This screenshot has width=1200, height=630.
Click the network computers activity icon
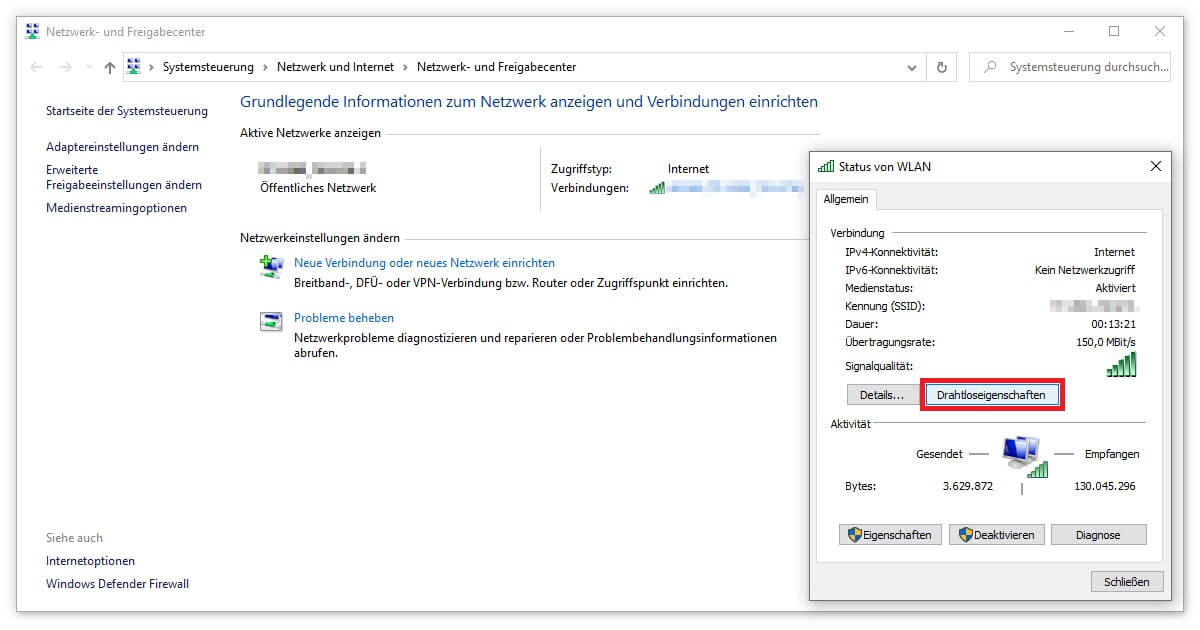[1021, 455]
